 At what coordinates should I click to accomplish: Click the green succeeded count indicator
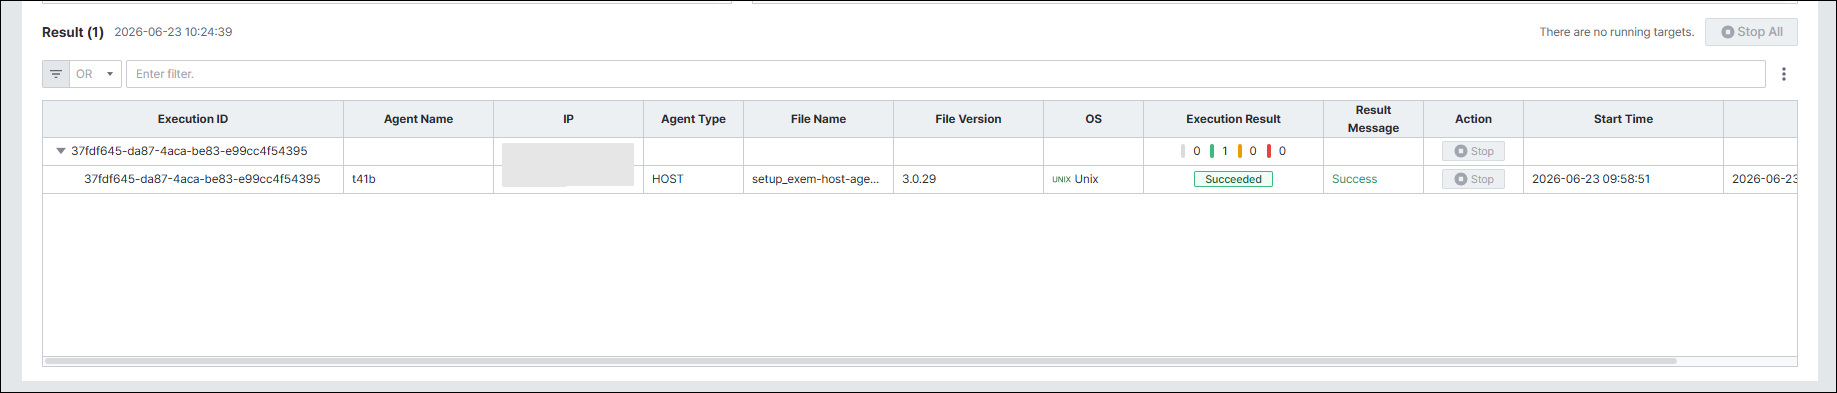click(1219, 151)
